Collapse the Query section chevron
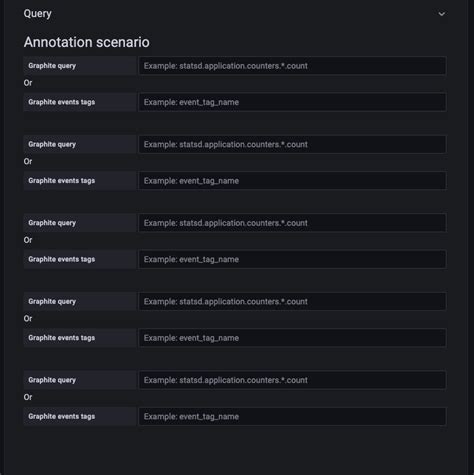This screenshot has height=475, width=474. 442,14
